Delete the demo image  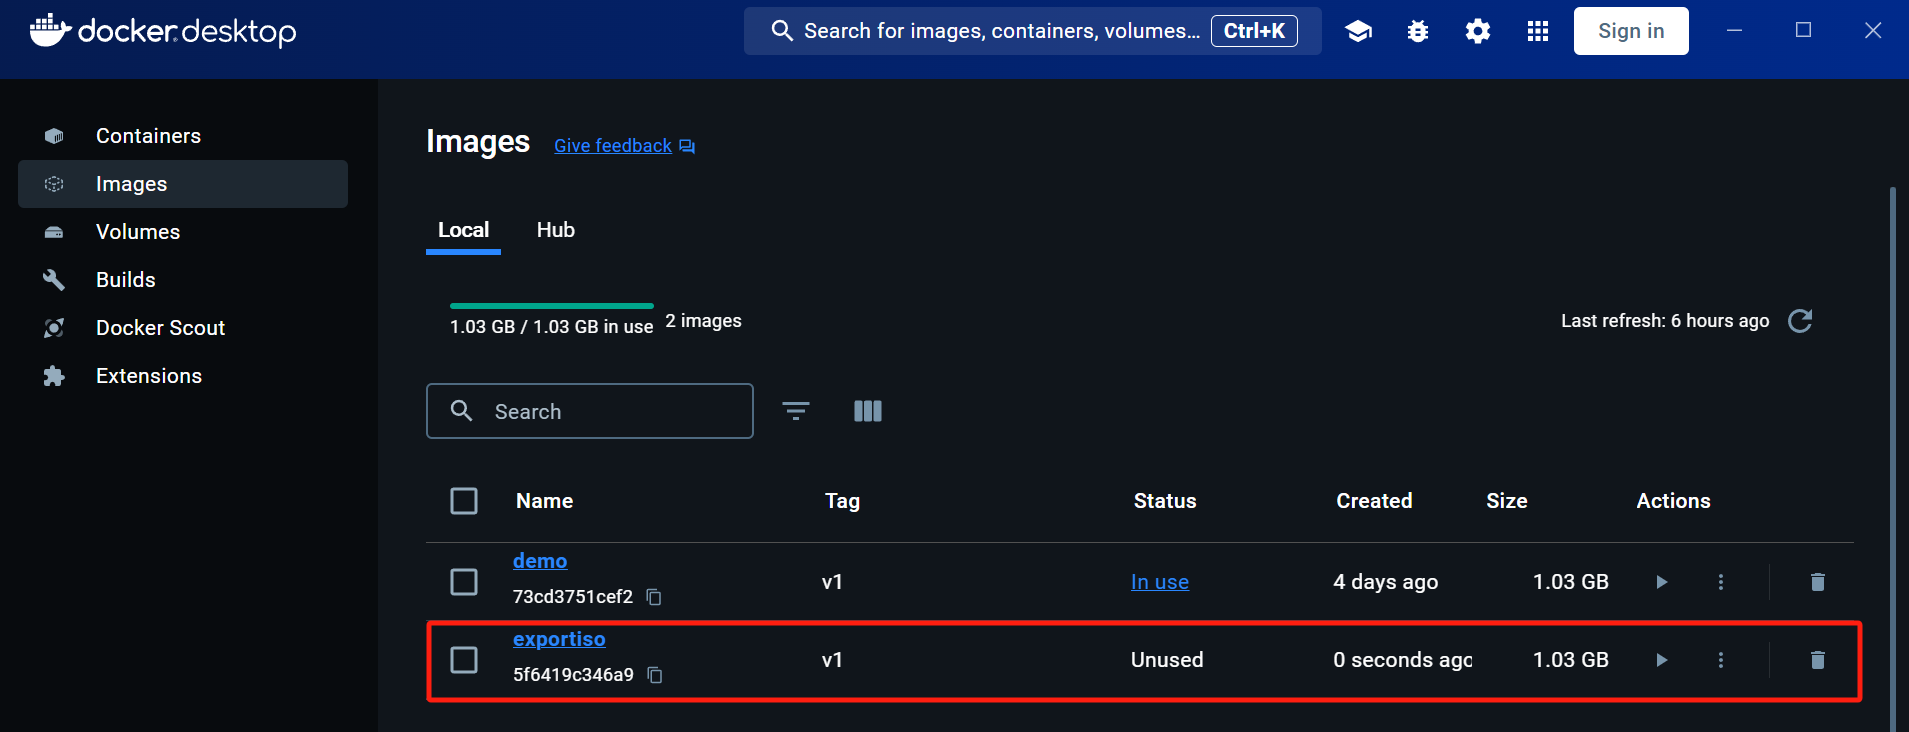click(1818, 582)
